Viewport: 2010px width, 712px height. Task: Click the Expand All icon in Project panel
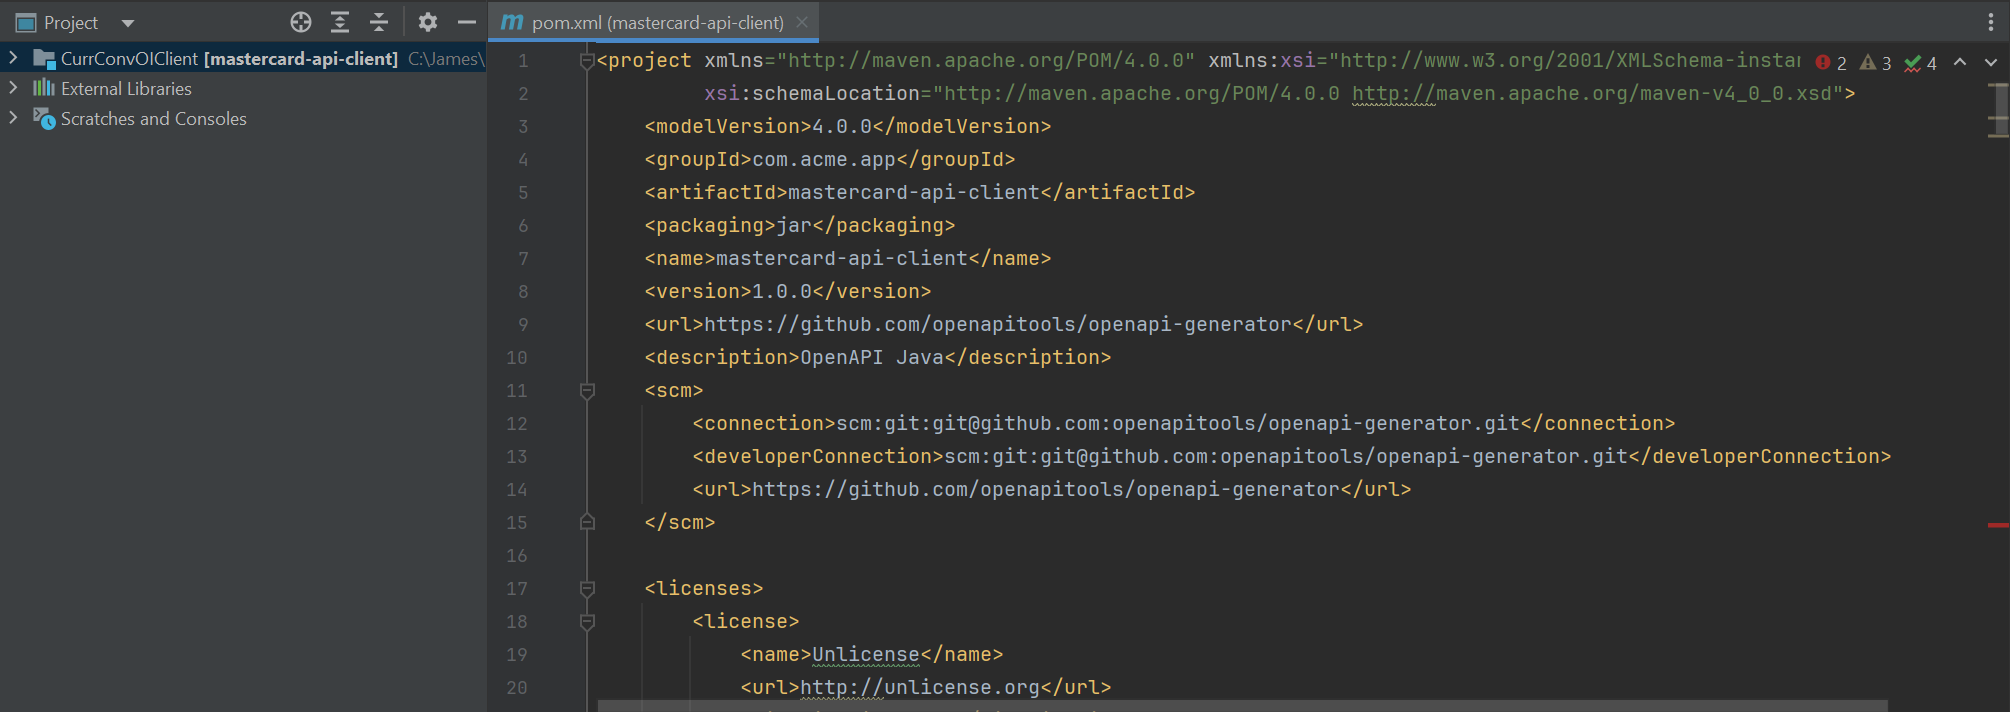point(340,22)
